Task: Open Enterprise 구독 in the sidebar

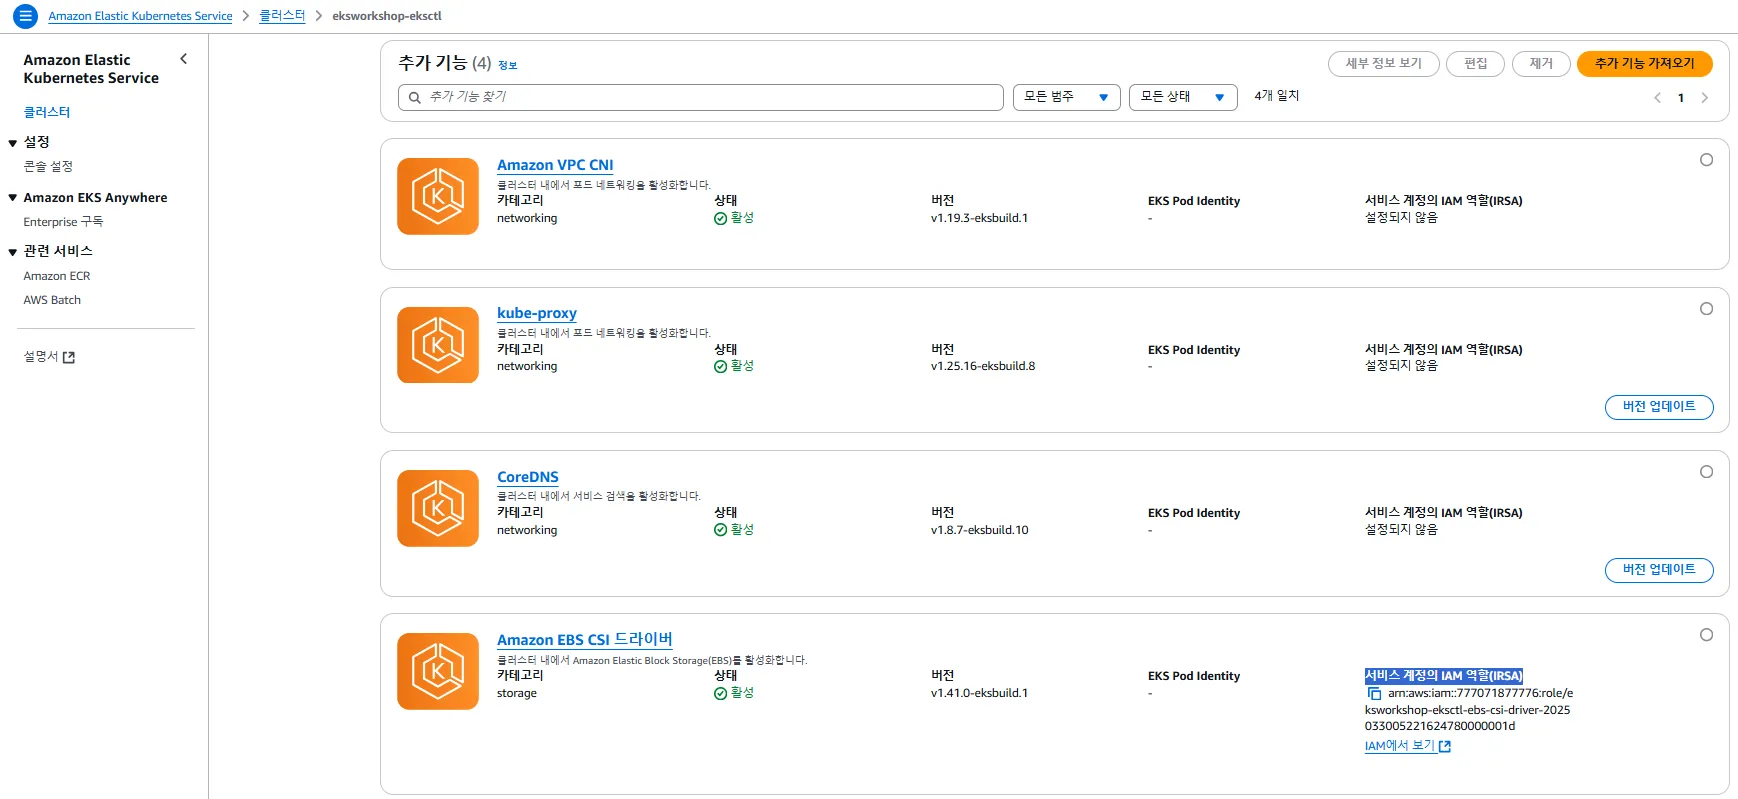Action: tap(63, 222)
